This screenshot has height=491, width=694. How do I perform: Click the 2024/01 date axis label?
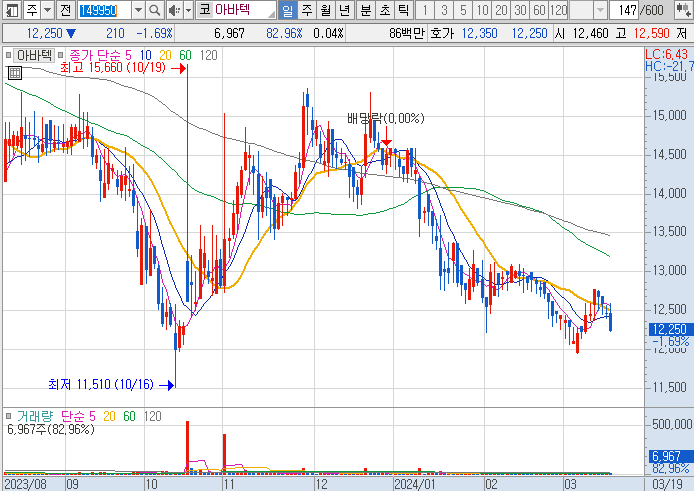414,484
